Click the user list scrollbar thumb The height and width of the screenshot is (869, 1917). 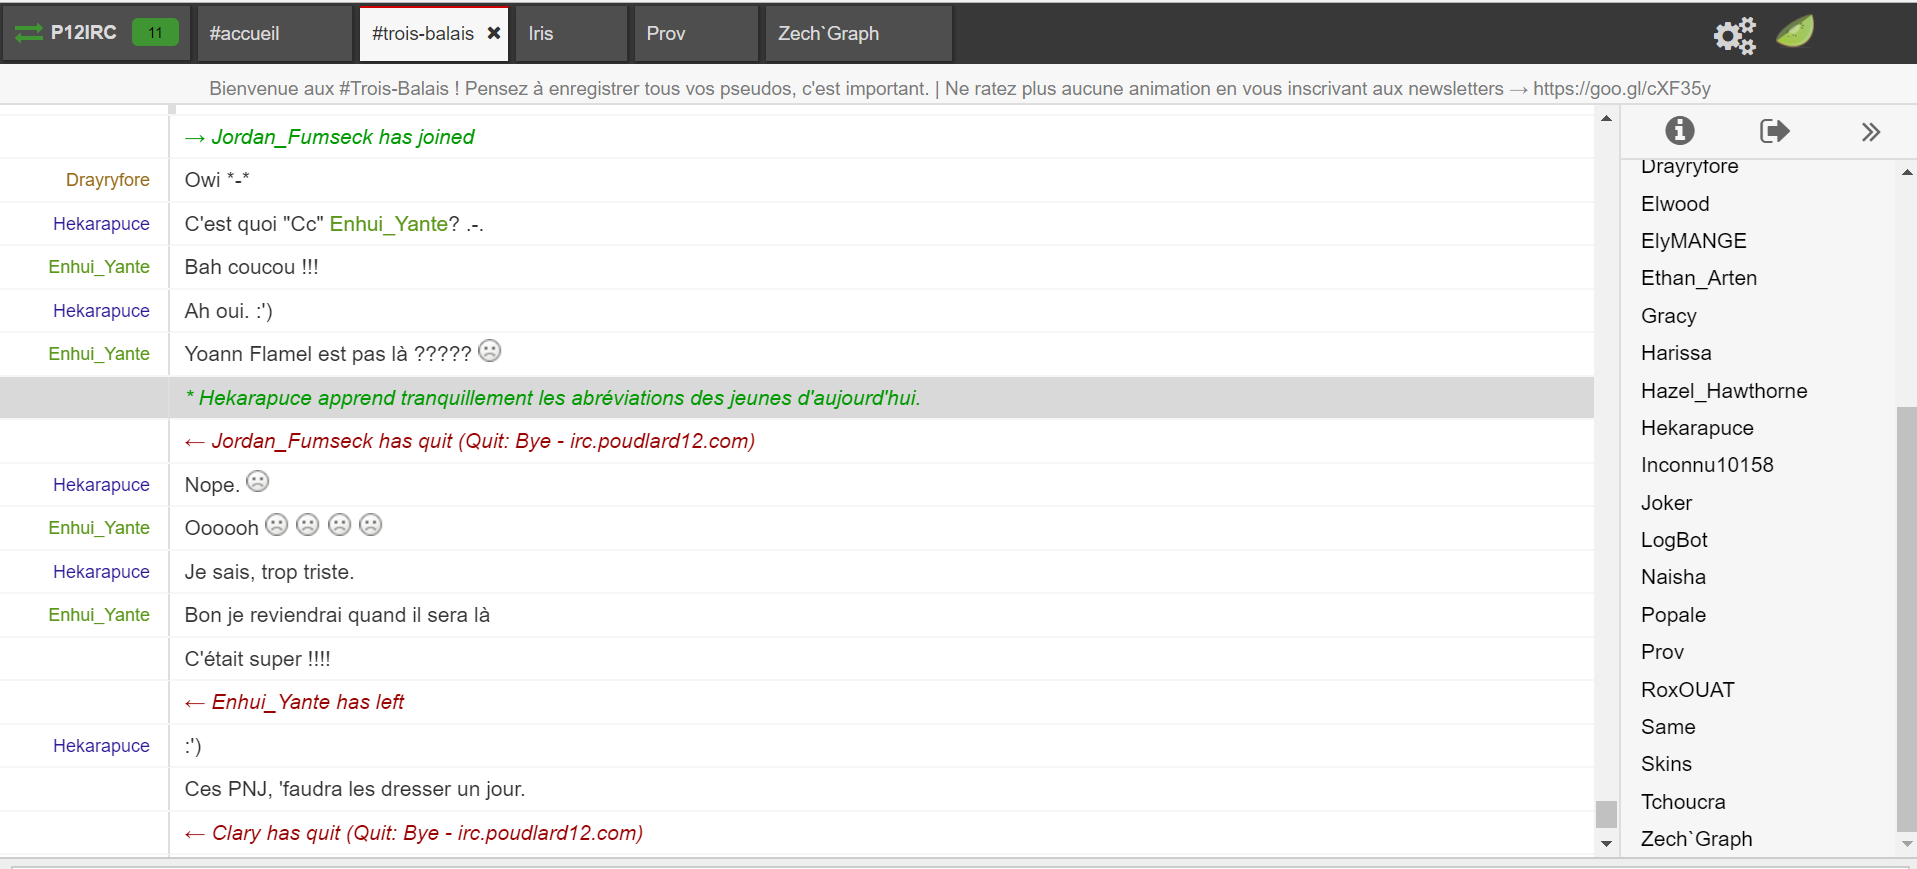point(1907,619)
